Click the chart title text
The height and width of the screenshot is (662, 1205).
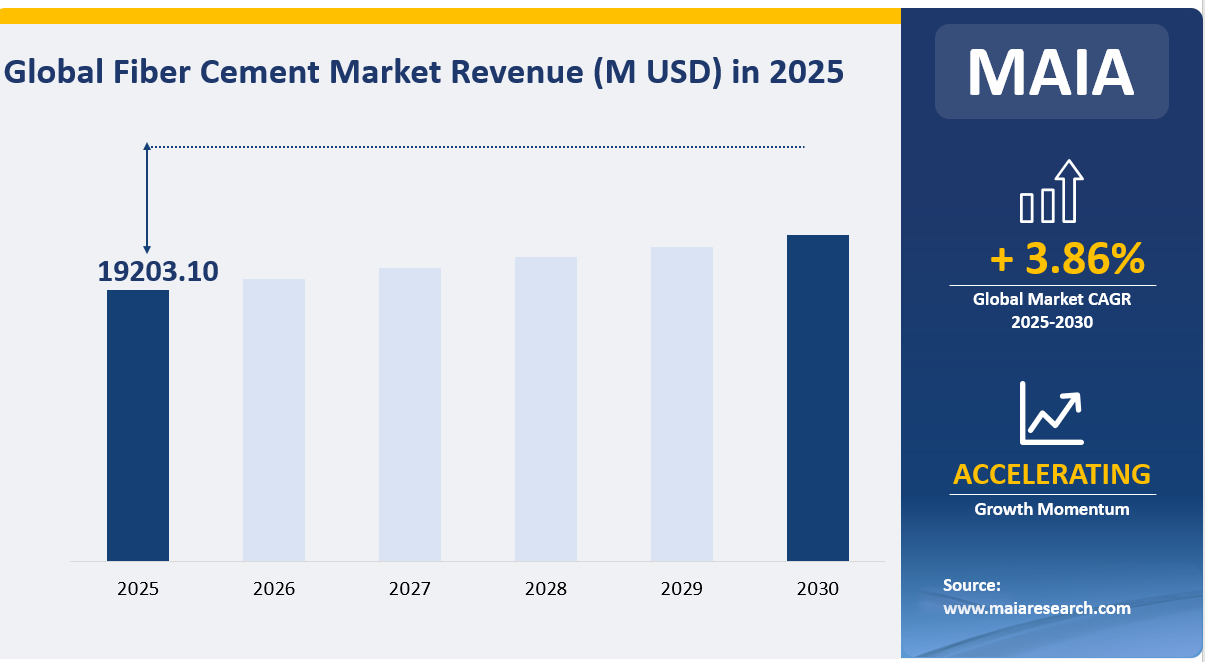[424, 71]
